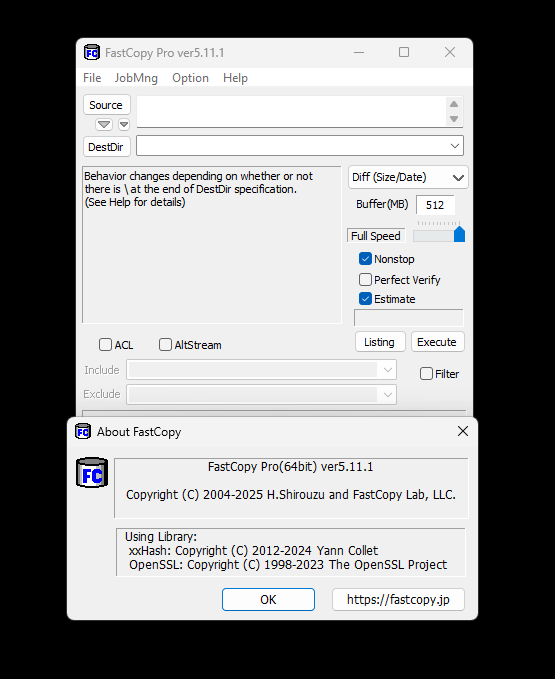Enable the ACL checkbox
This screenshot has height=679, width=555.
click(x=105, y=345)
